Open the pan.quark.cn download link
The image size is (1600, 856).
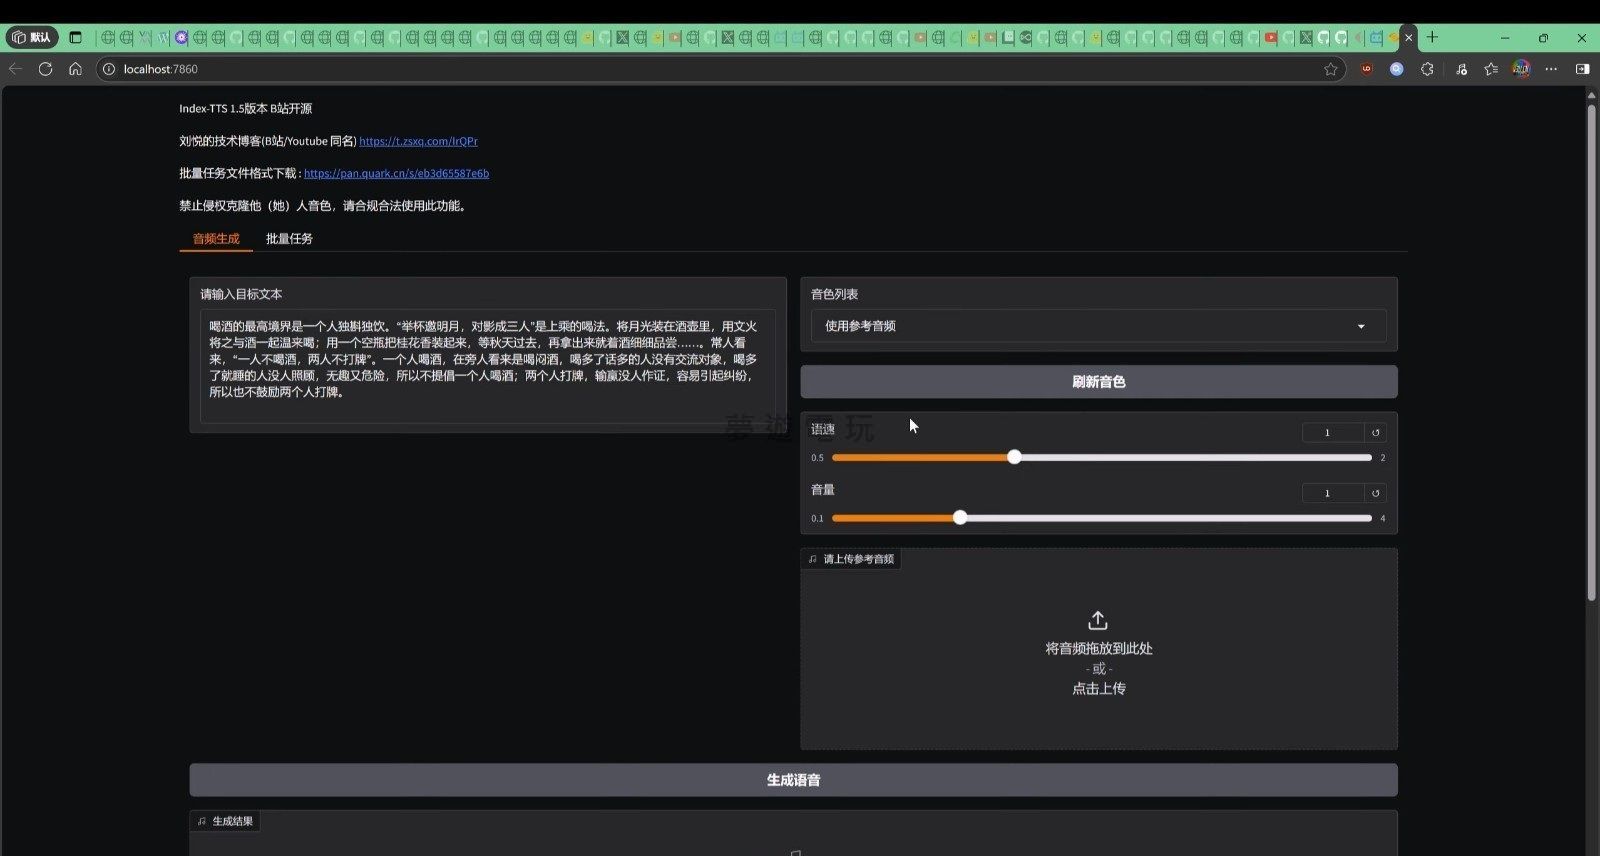pos(396,174)
